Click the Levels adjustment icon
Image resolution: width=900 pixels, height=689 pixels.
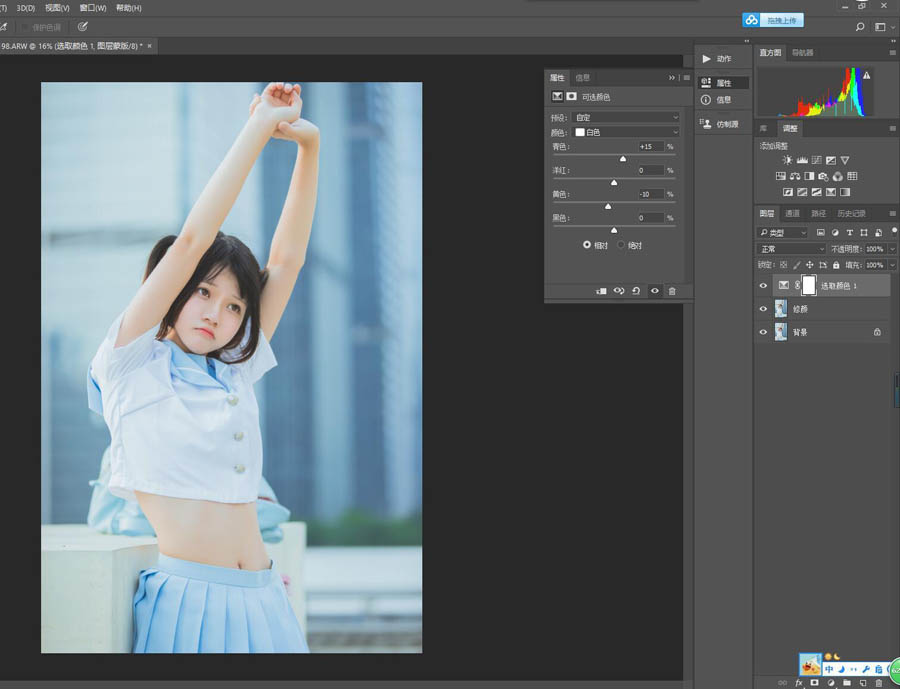click(x=802, y=160)
